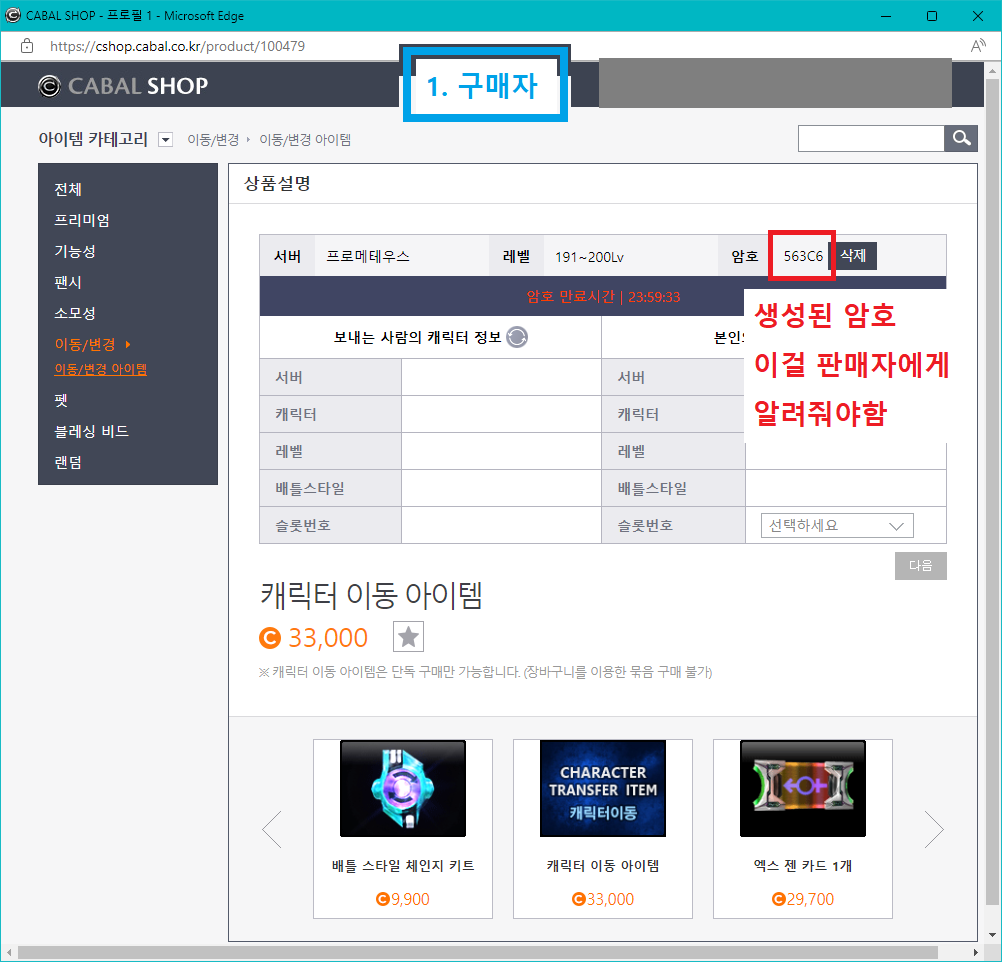Open 이동/변경 아이템 subcategory link
The height and width of the screenshot is (965, 1007).
101,370
